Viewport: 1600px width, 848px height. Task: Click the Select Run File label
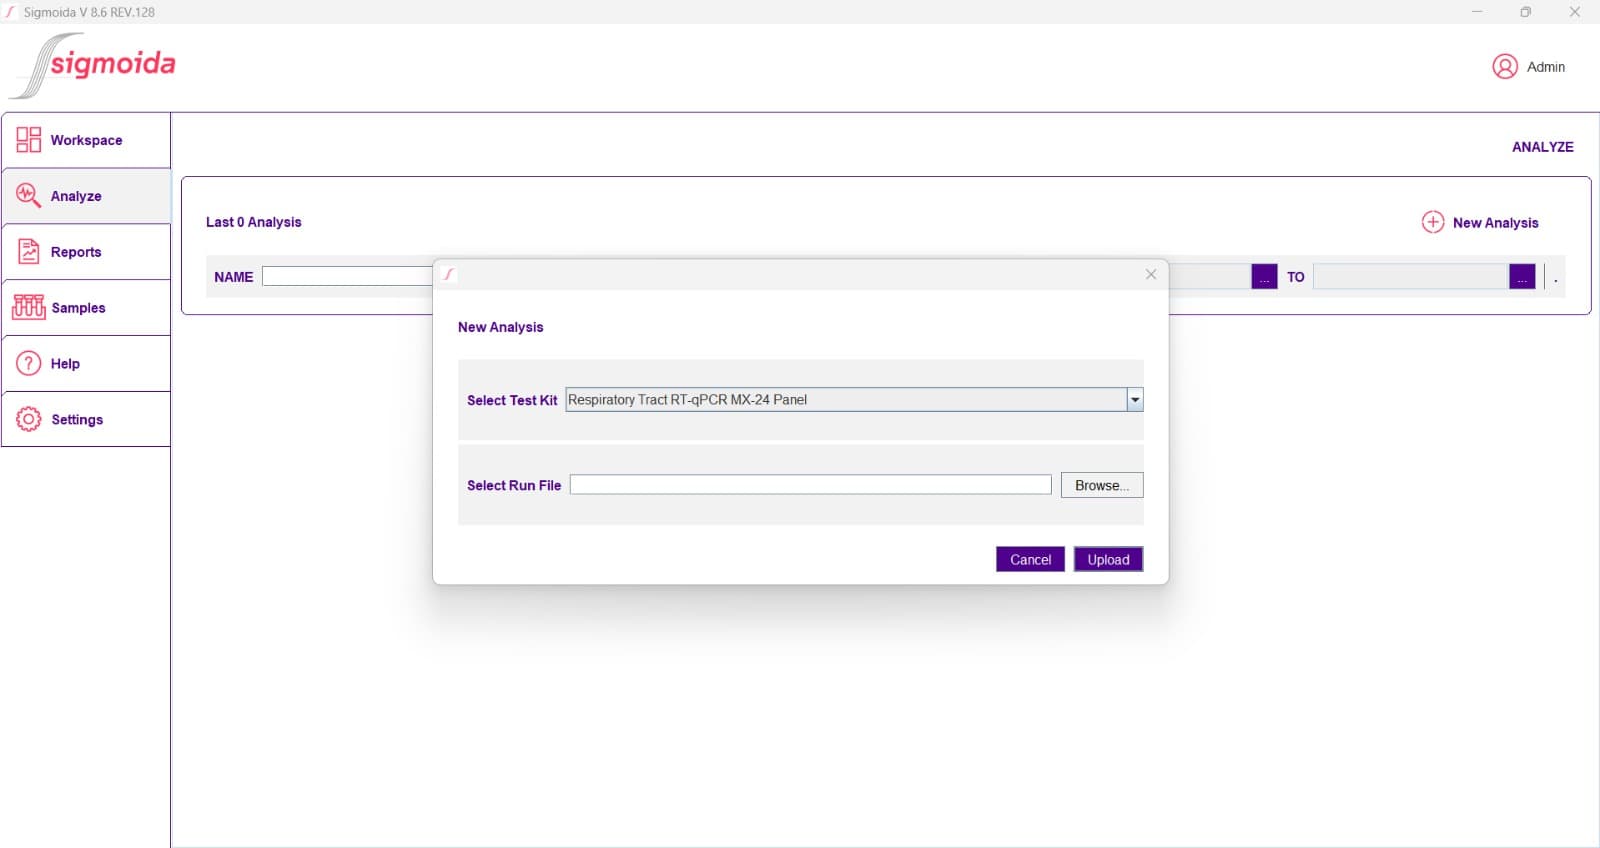pyautogui.click(x=514, y=485)
